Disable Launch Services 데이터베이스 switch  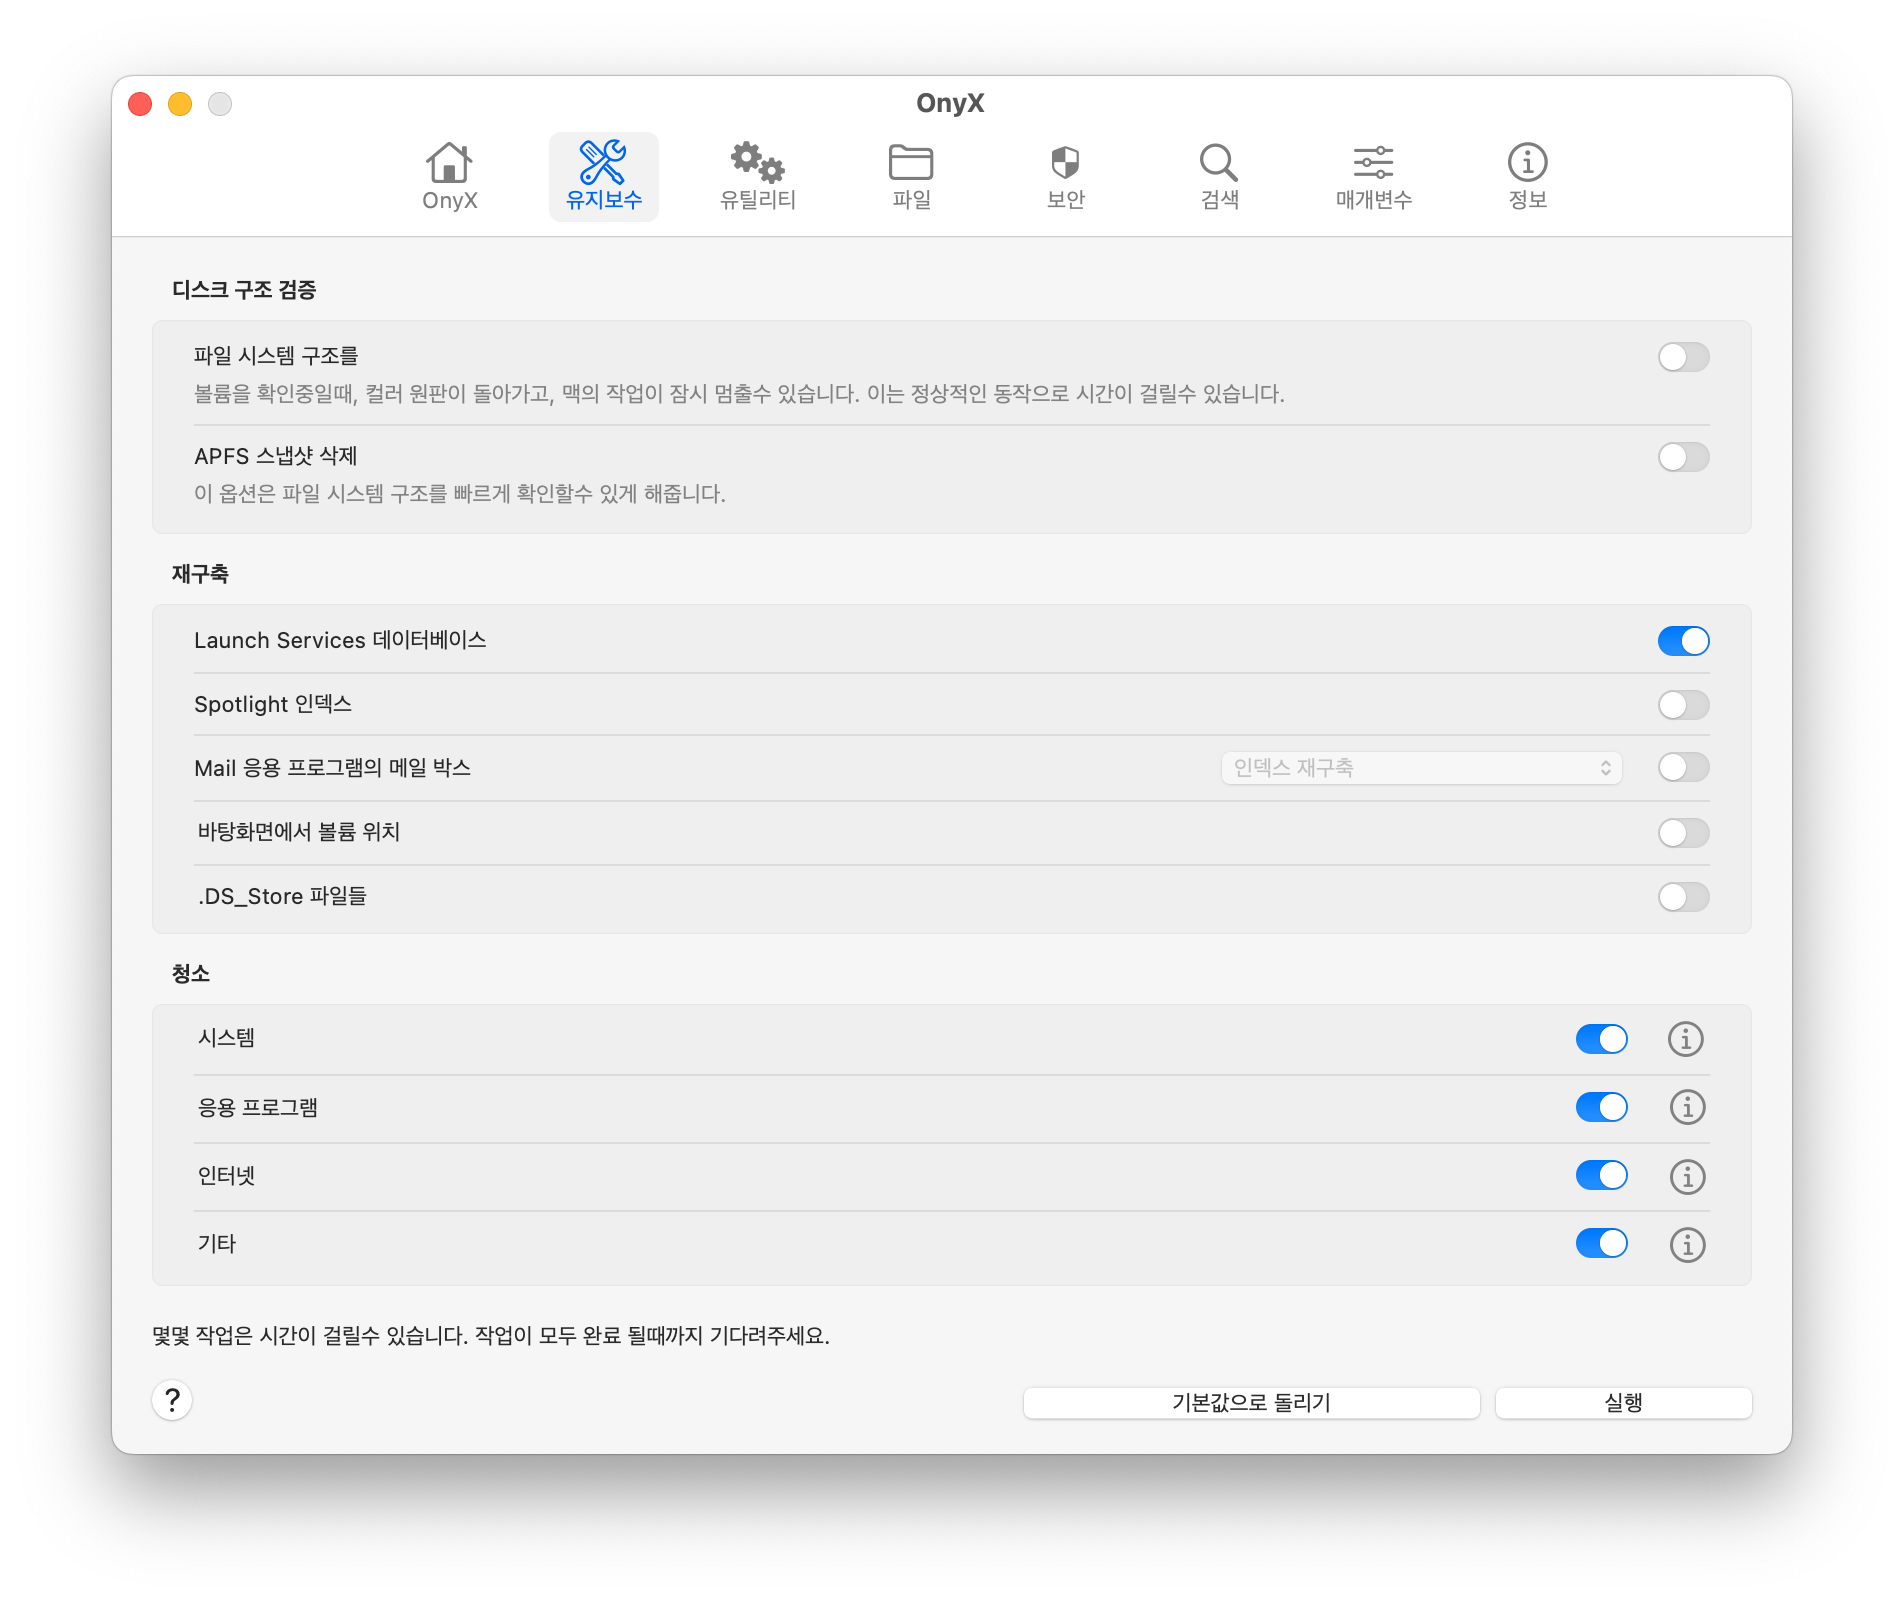coord(1683,641)
